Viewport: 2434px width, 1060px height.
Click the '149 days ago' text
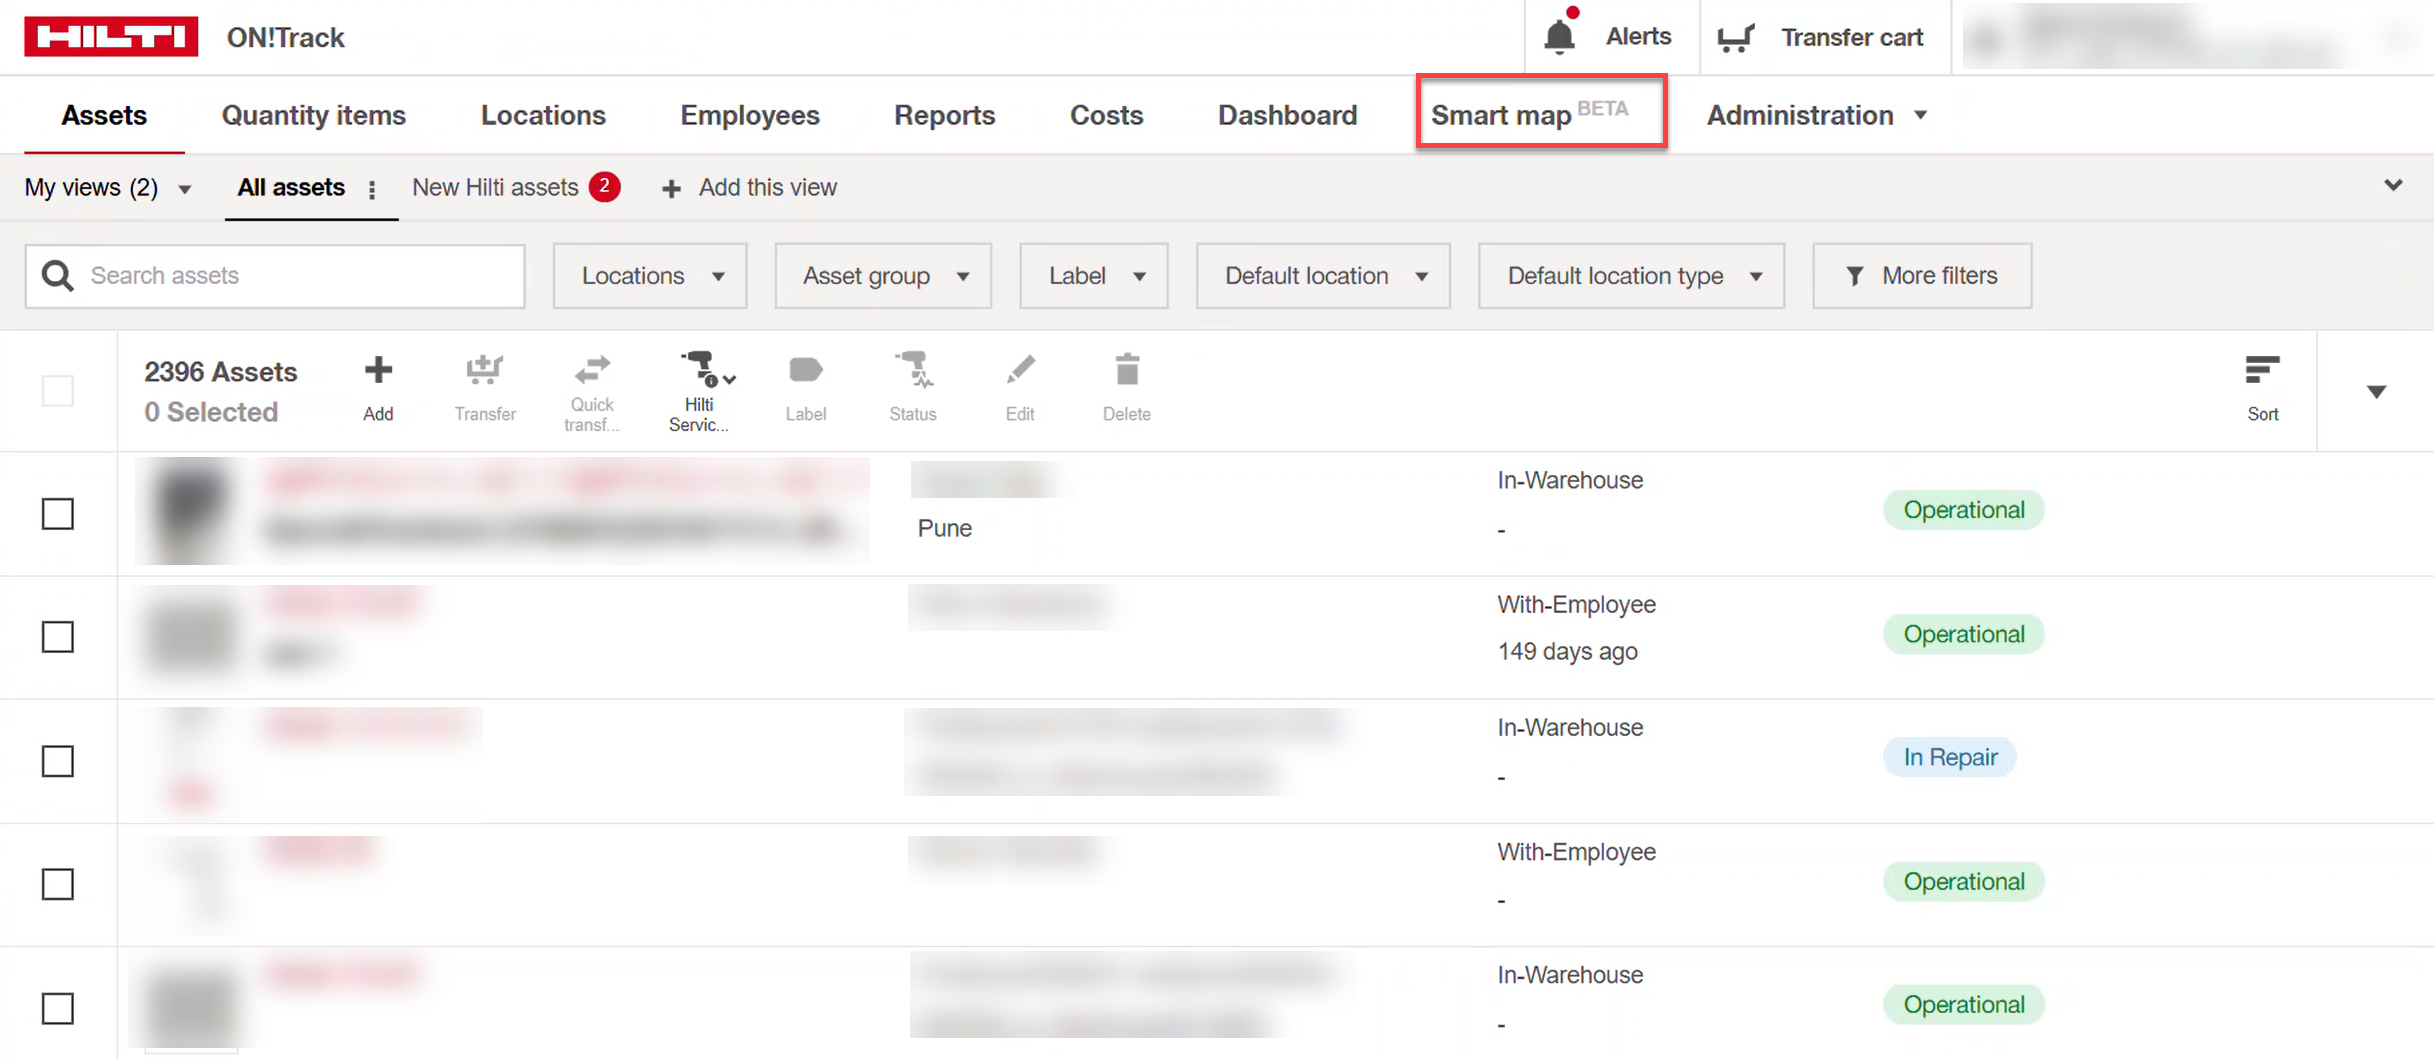coord(1567,652)
